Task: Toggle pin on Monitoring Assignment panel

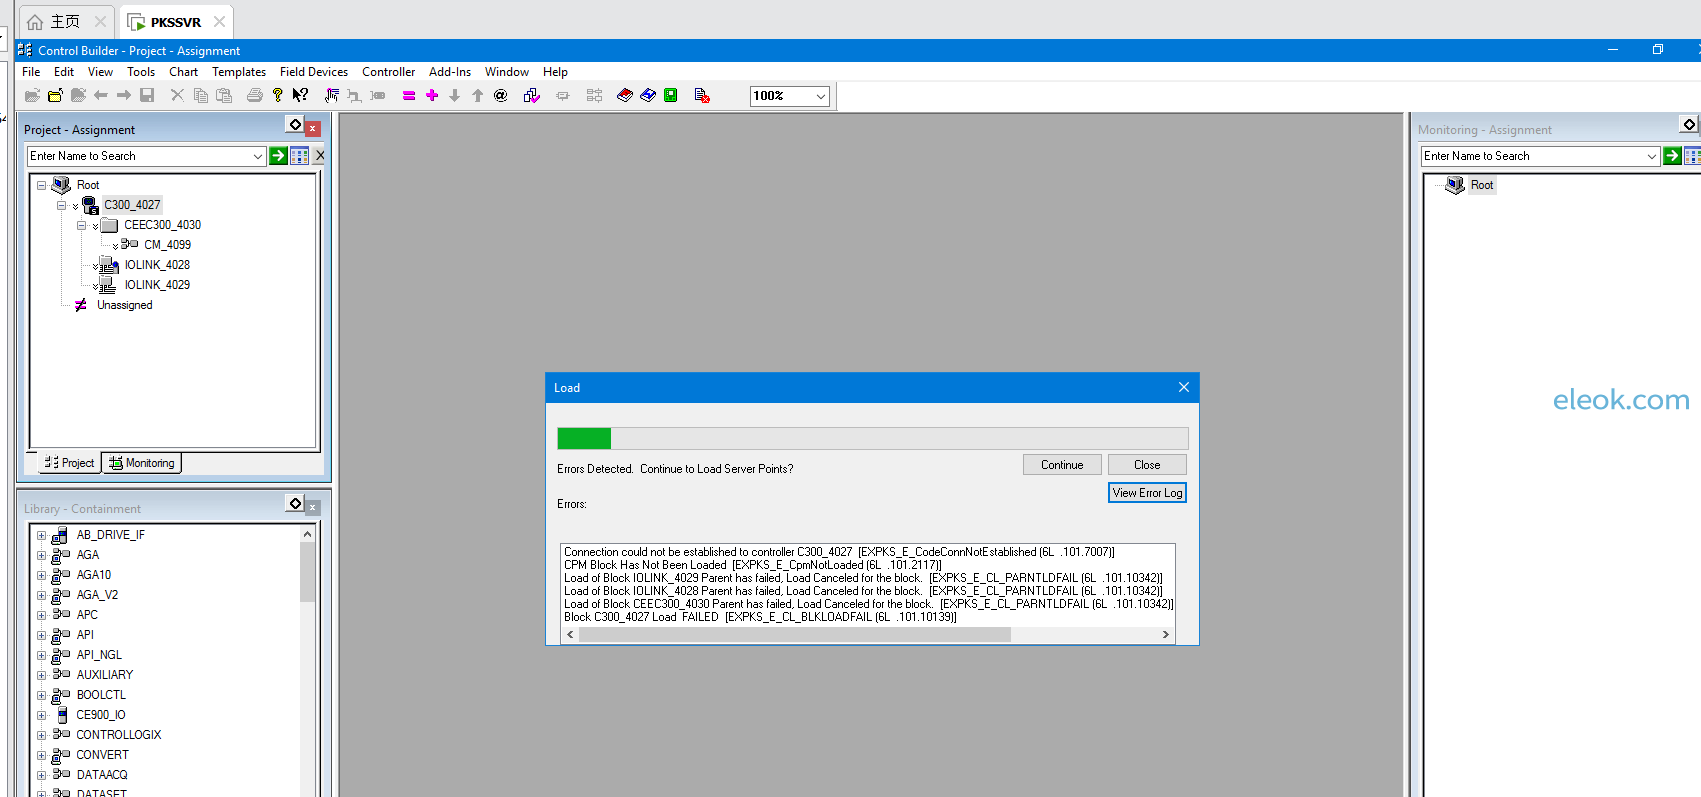Action: click(1689, 125)
